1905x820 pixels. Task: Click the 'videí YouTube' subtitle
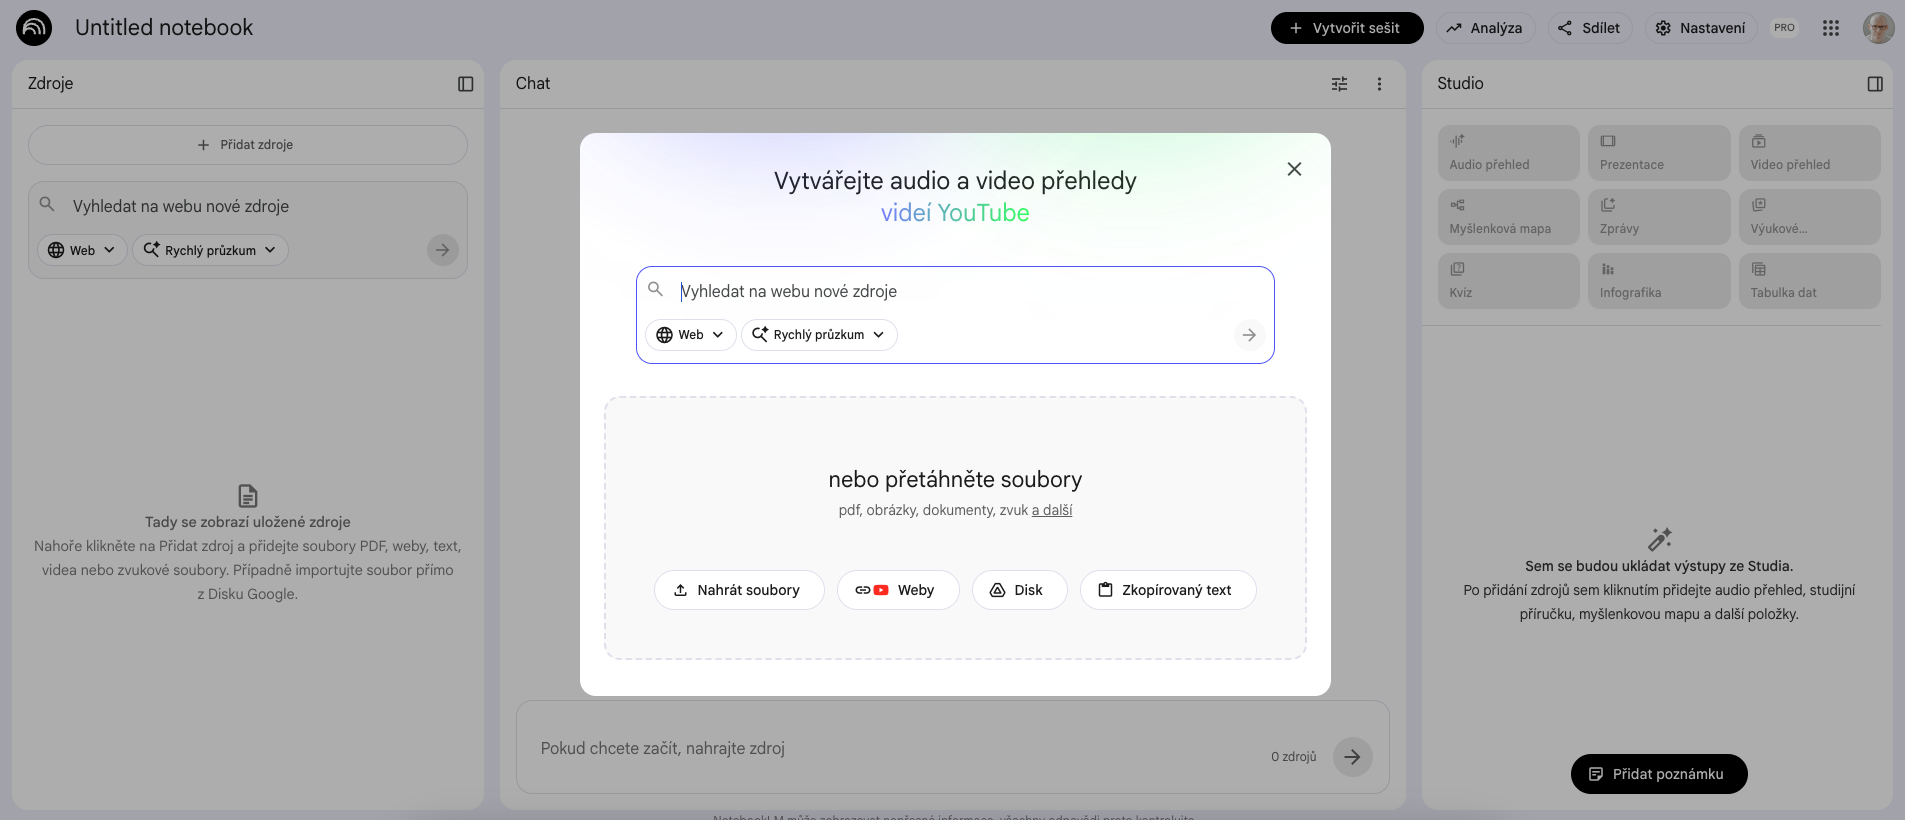click(955, 213)
